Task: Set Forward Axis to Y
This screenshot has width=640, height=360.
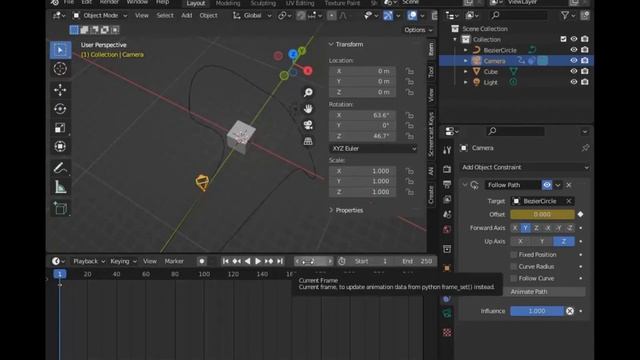Action: [525, 228]
